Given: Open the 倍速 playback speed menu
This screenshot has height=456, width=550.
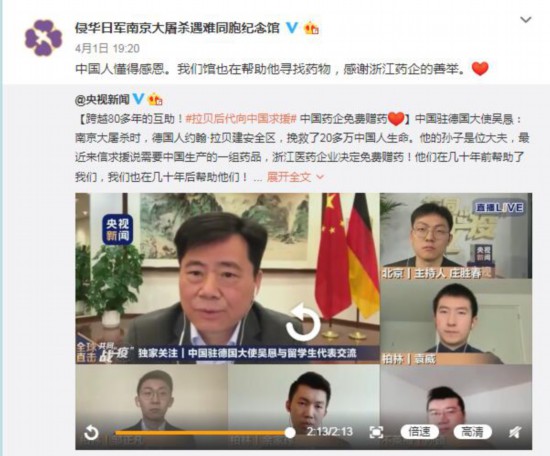Looking at the screenshot, I should (x=419, y=432).
